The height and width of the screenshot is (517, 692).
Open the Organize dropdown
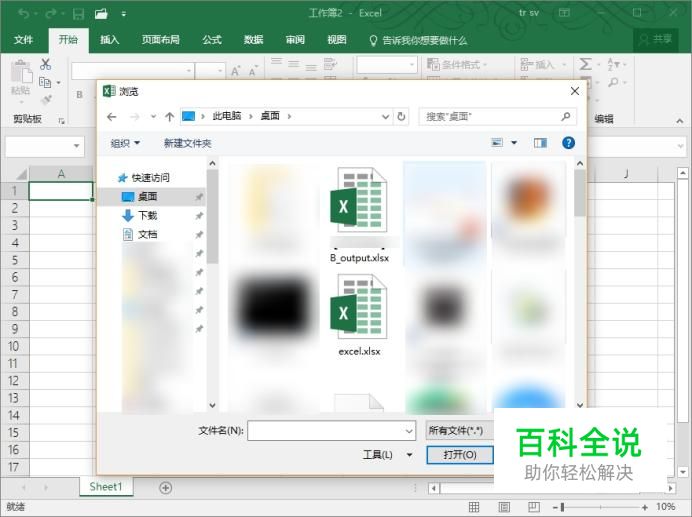[125, 143]
